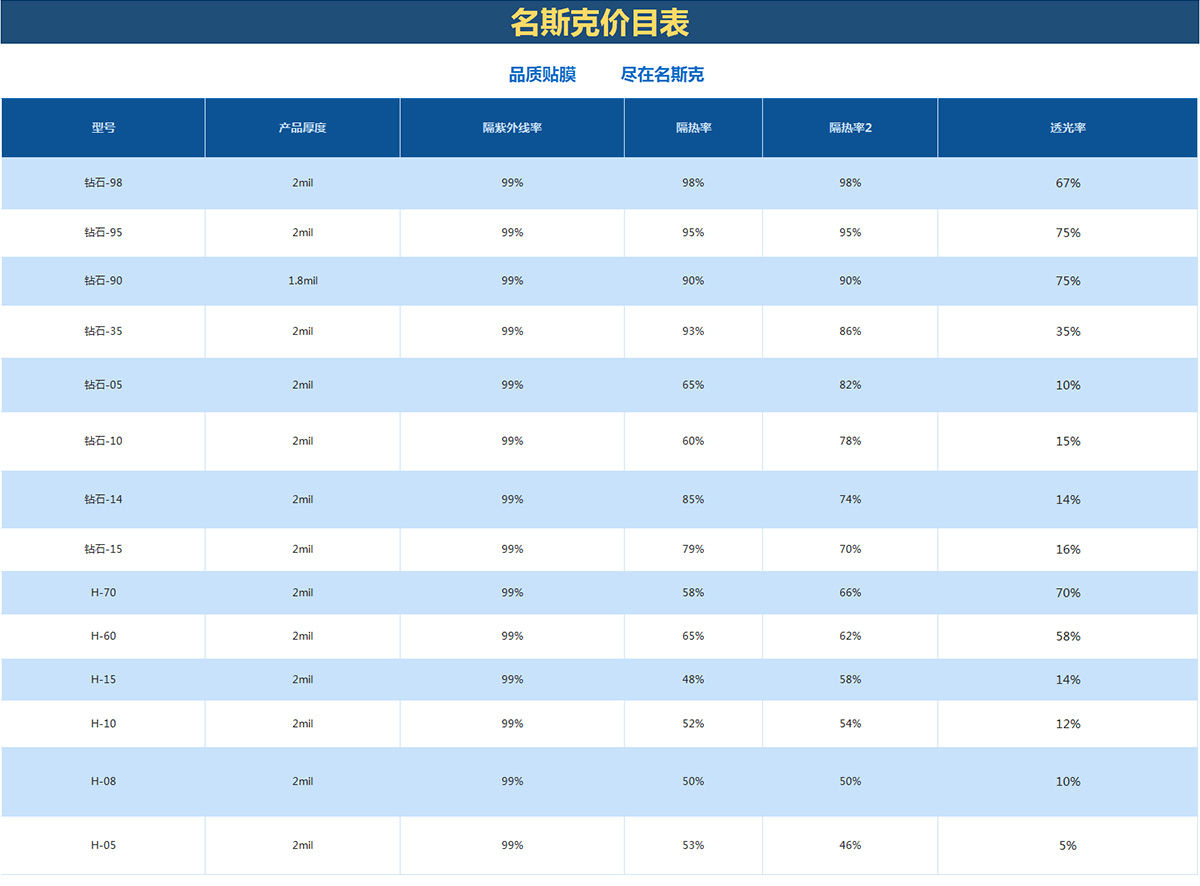Select the H-70 model cell
Viewport: 1200px width, 886px height.
pos(103,593)
